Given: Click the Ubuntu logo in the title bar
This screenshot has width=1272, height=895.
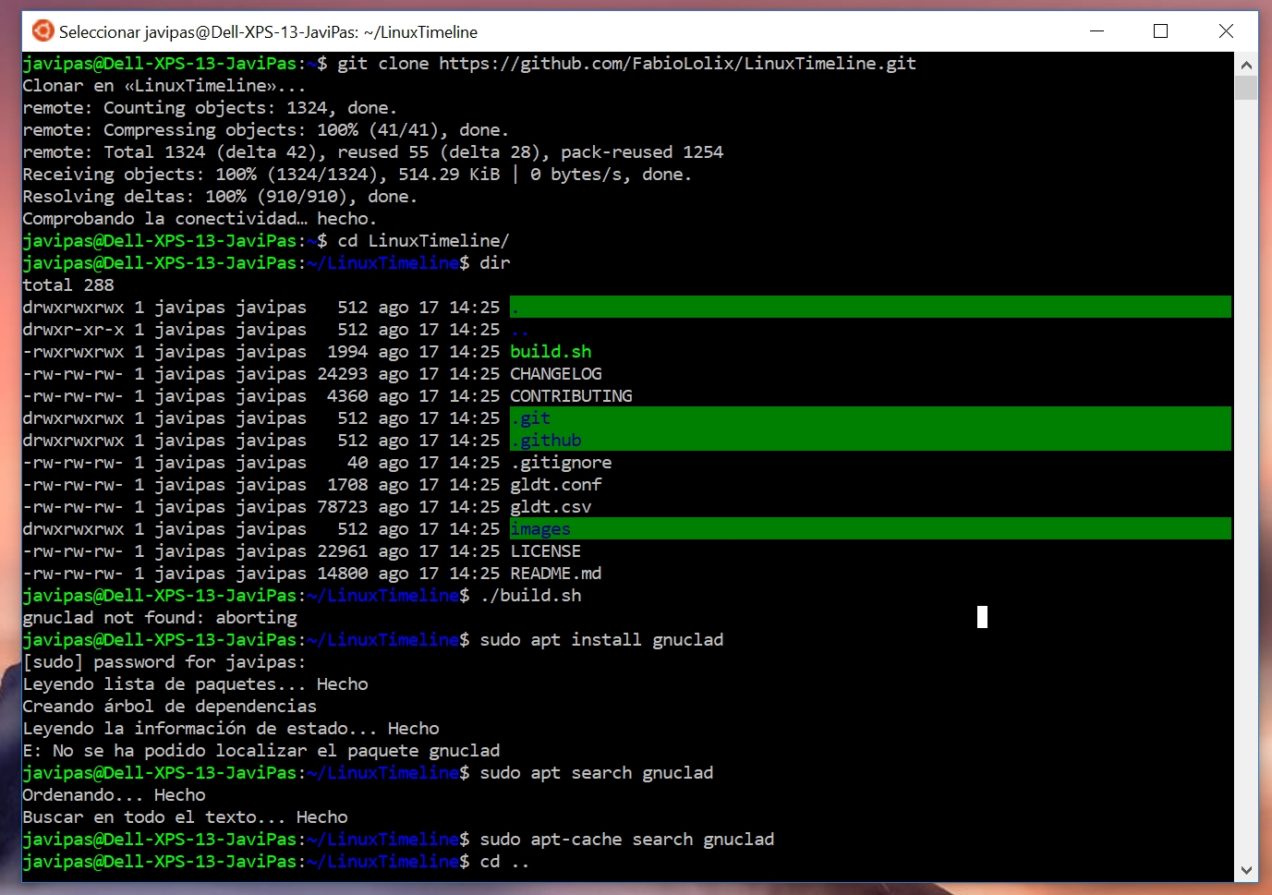Looking at the screenshot, I should tap(42, 31).
